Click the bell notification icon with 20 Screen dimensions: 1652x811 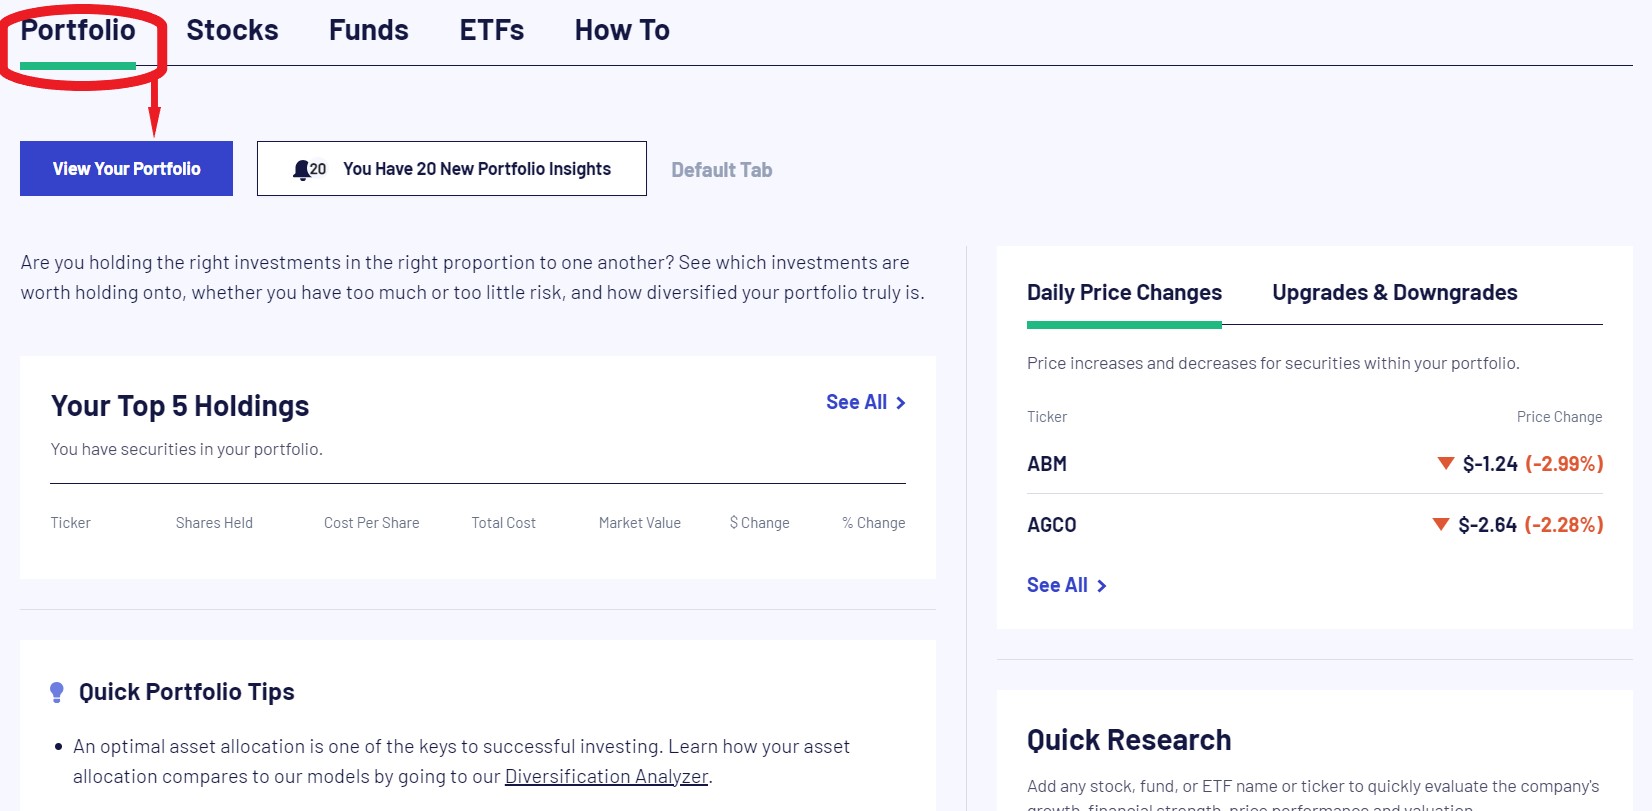click(x=309, y=169)
